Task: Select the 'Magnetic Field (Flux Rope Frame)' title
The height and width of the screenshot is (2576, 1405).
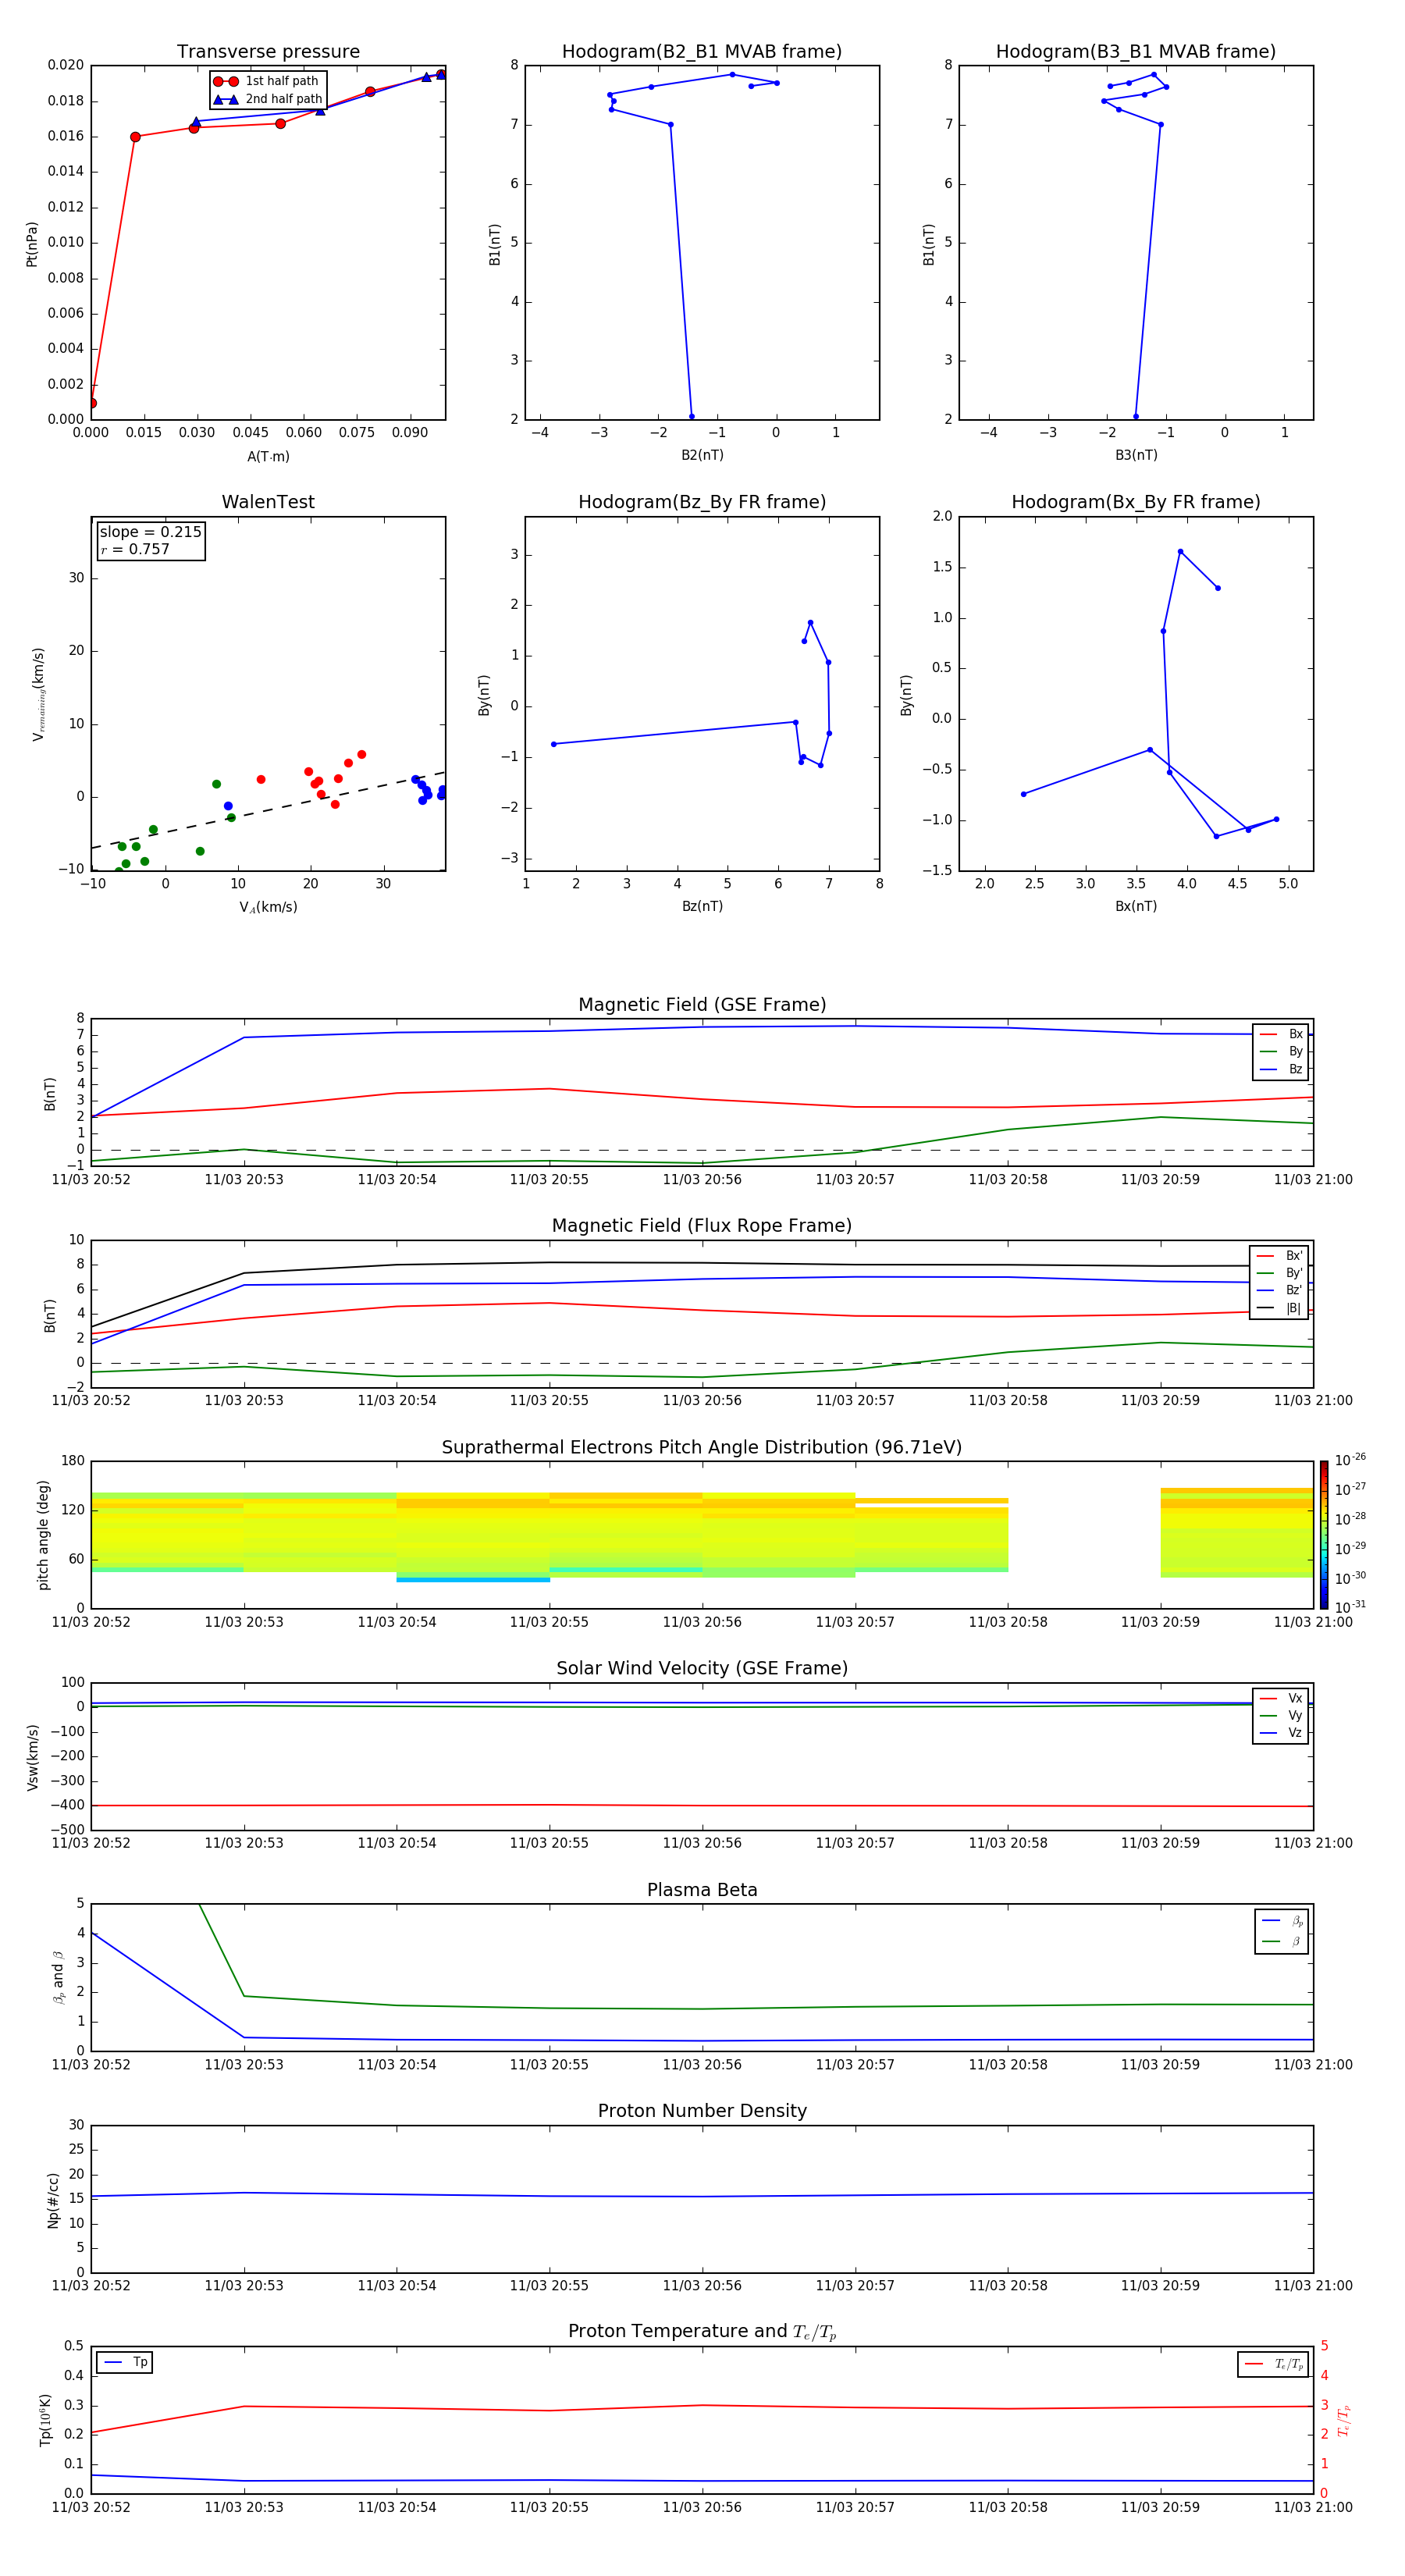Action: [x=702, y=1226]
